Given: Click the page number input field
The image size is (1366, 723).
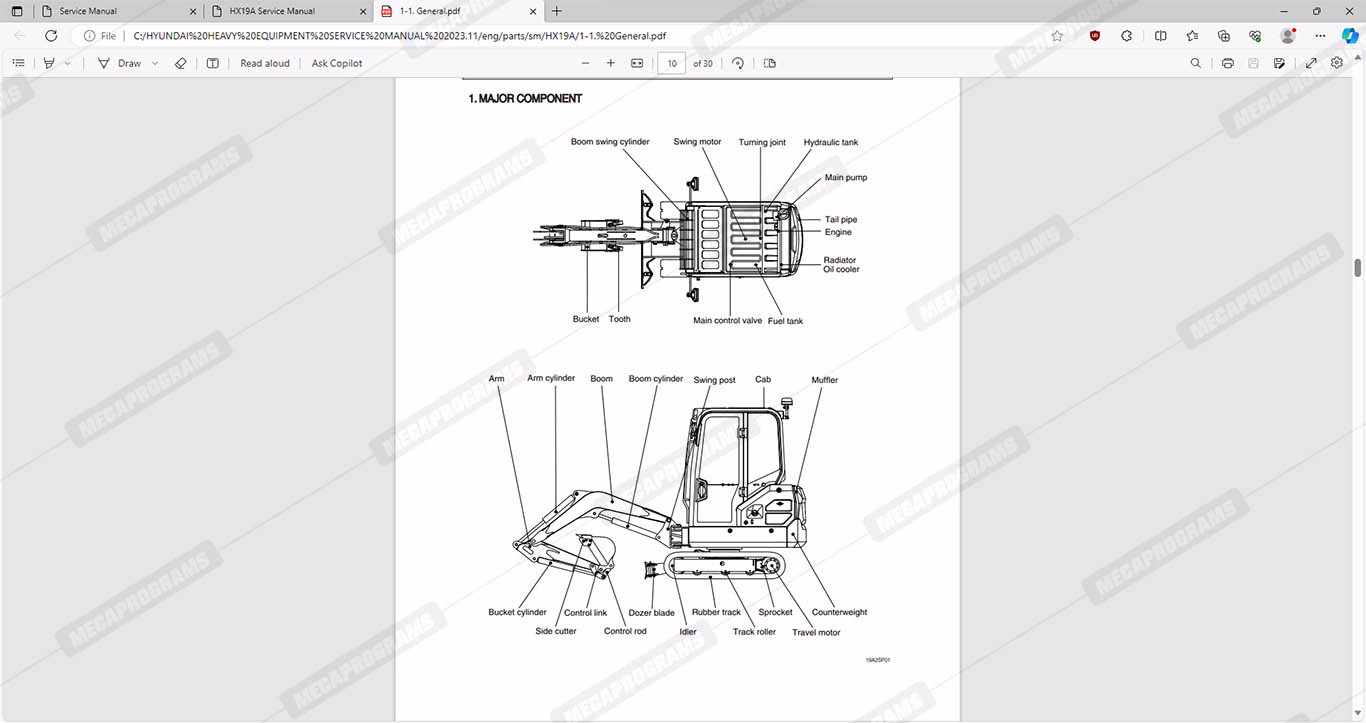Looking at the screenshot, I should pyautogui.click(x=672, y=63).
